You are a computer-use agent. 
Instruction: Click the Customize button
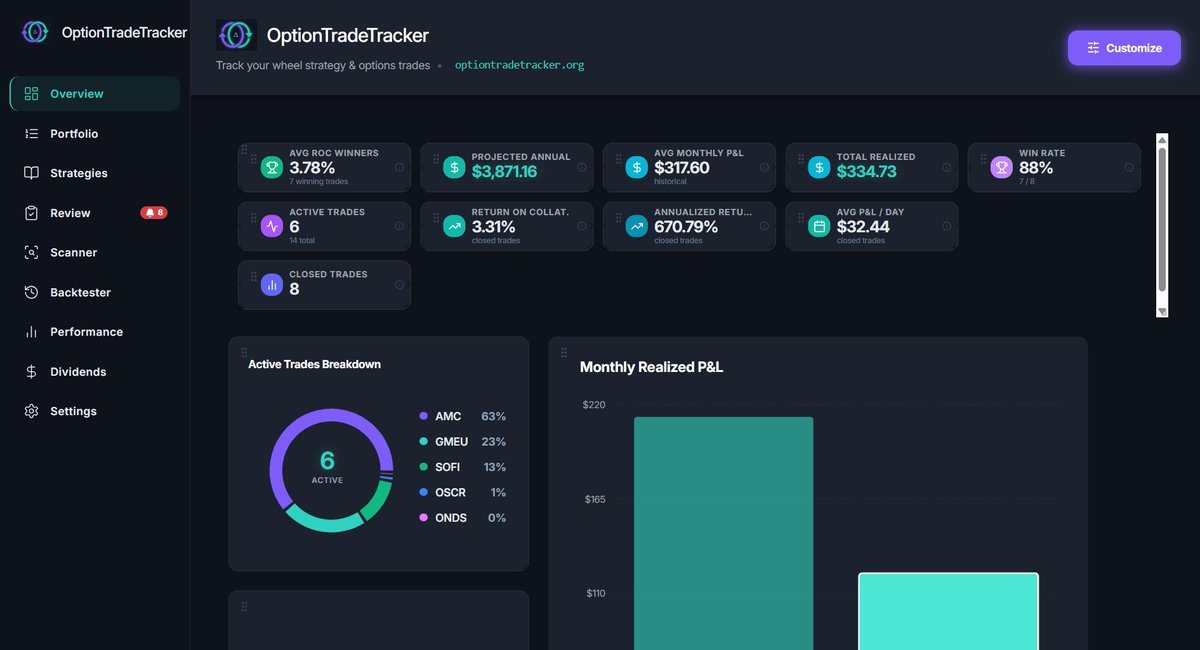1124,48
